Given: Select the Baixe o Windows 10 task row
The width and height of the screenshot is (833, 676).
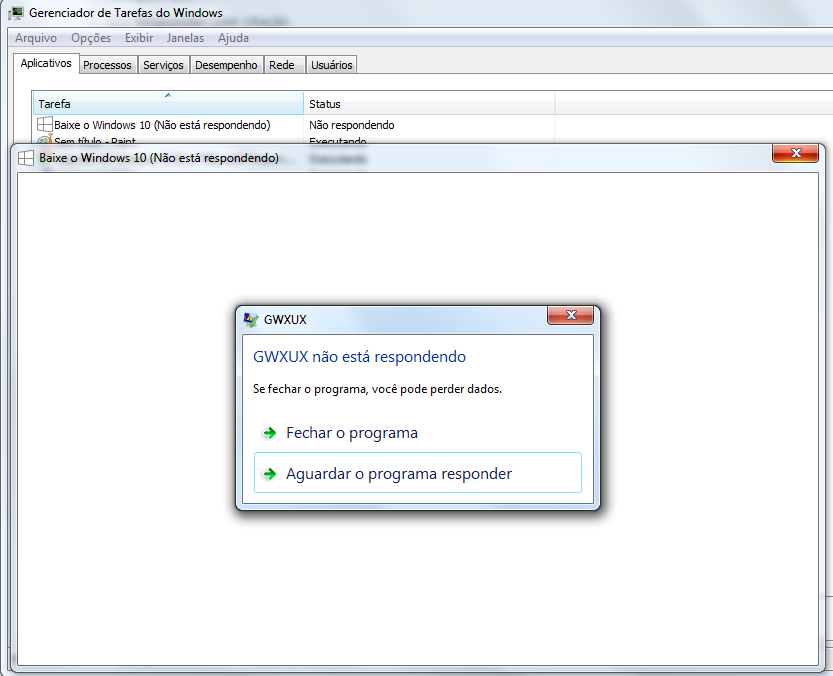Looking at the screenshot, I should (162, 125).
